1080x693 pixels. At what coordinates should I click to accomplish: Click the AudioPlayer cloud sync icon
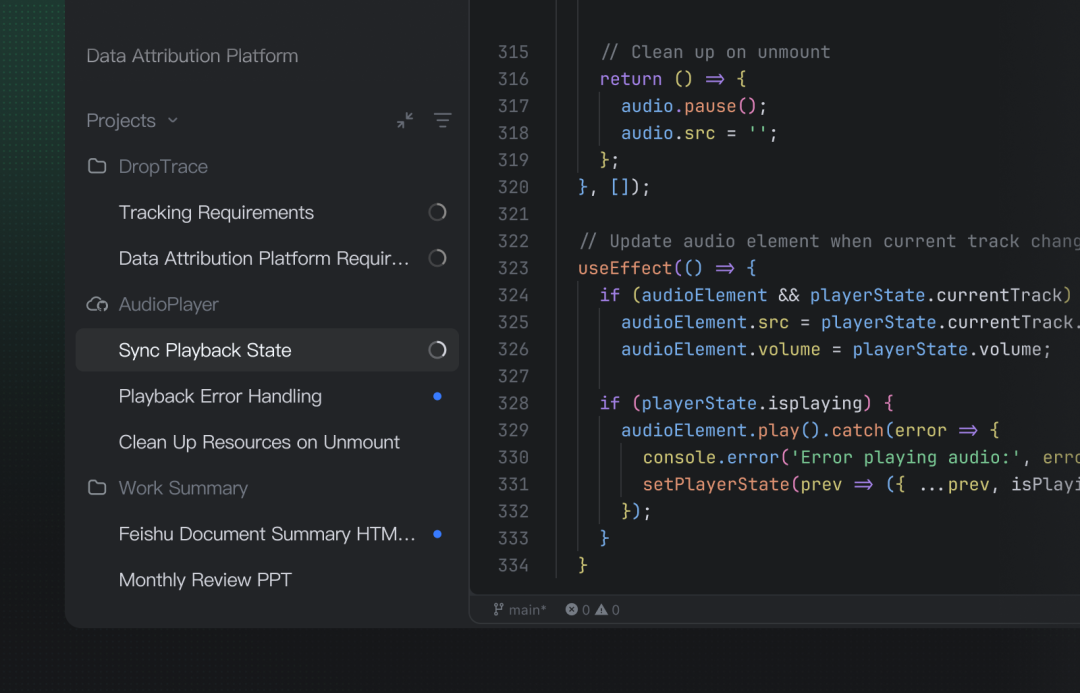[97, 304]
